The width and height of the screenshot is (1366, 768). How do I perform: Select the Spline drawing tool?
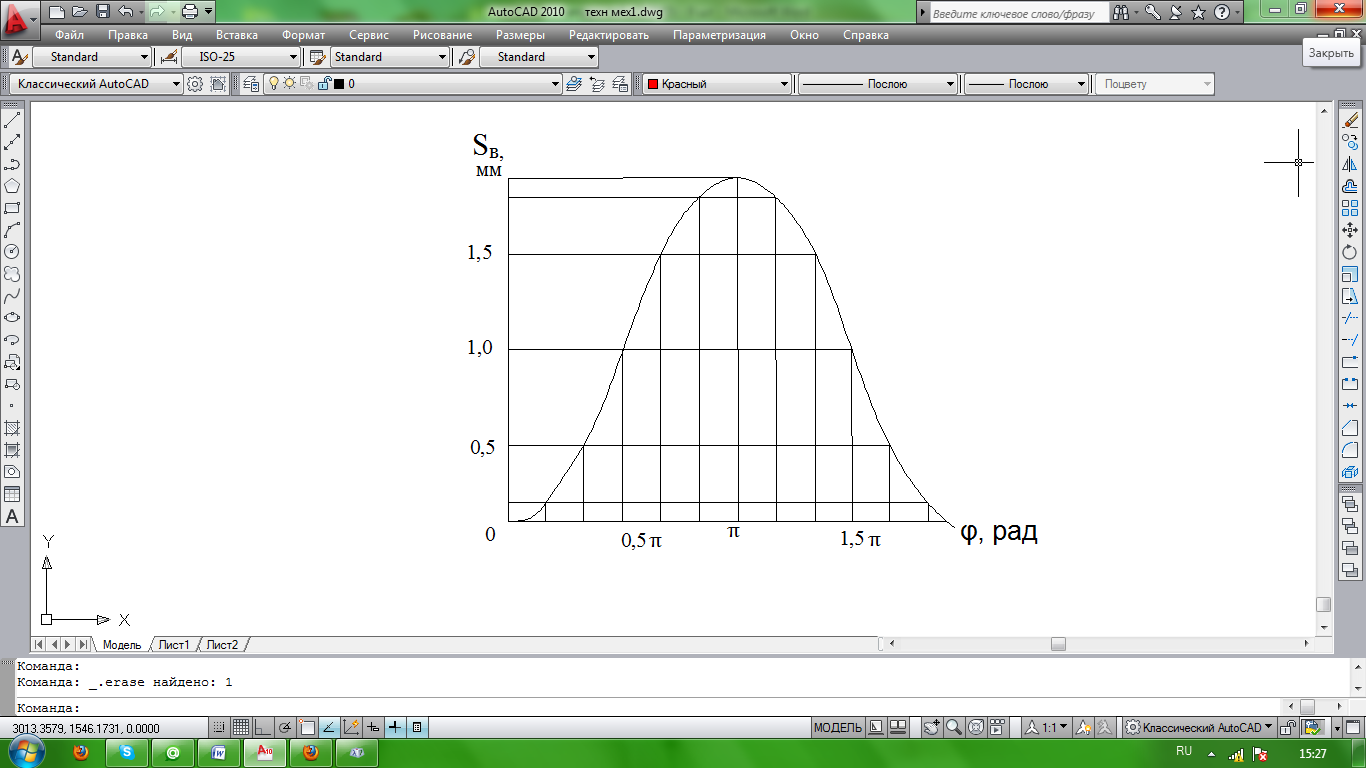[x=13, y=296]
